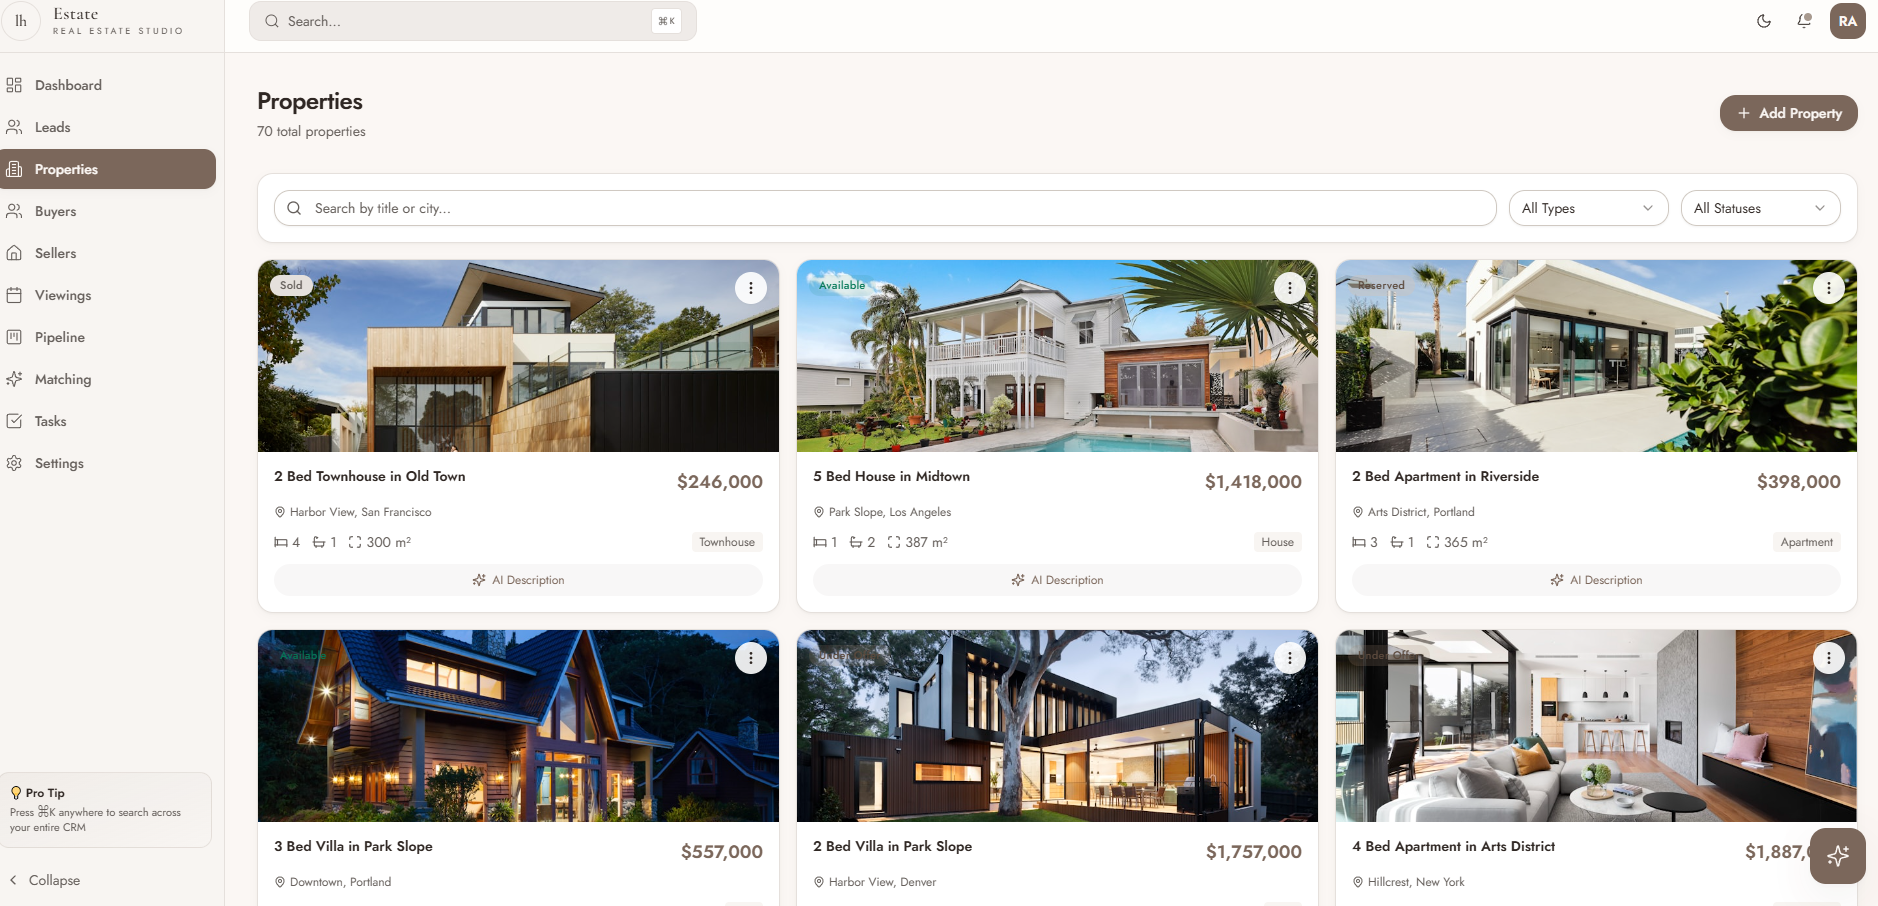Click location Harbor View, San Francisco
The image size is (1878, 906).
360,512
